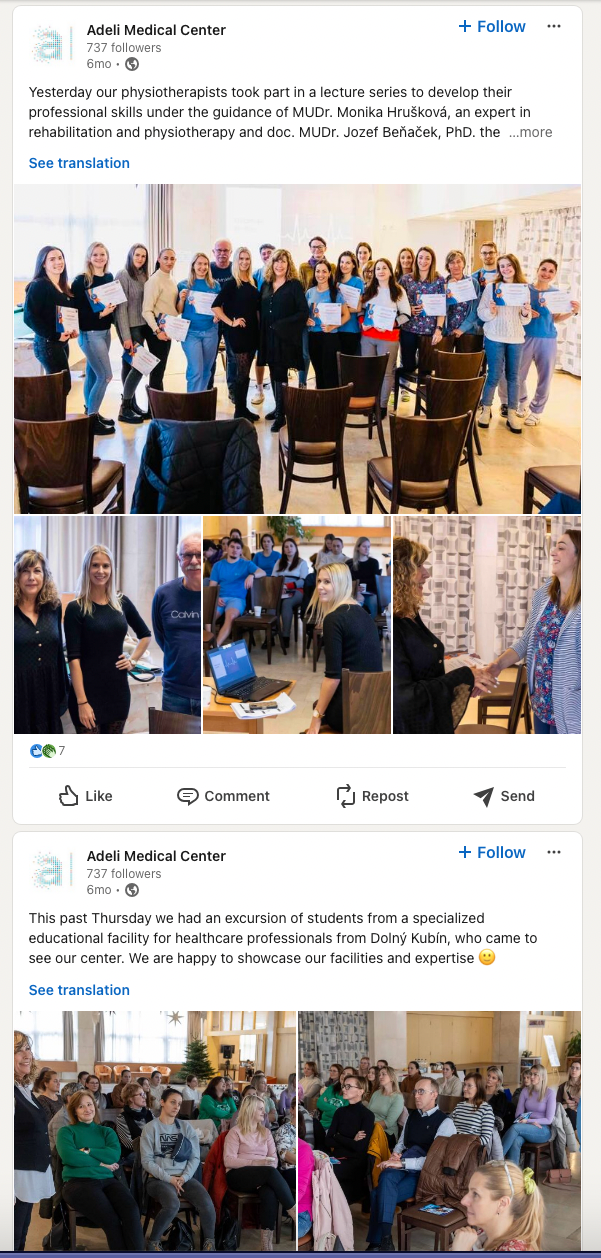Open the photo showing the laptop

point(297,625)
